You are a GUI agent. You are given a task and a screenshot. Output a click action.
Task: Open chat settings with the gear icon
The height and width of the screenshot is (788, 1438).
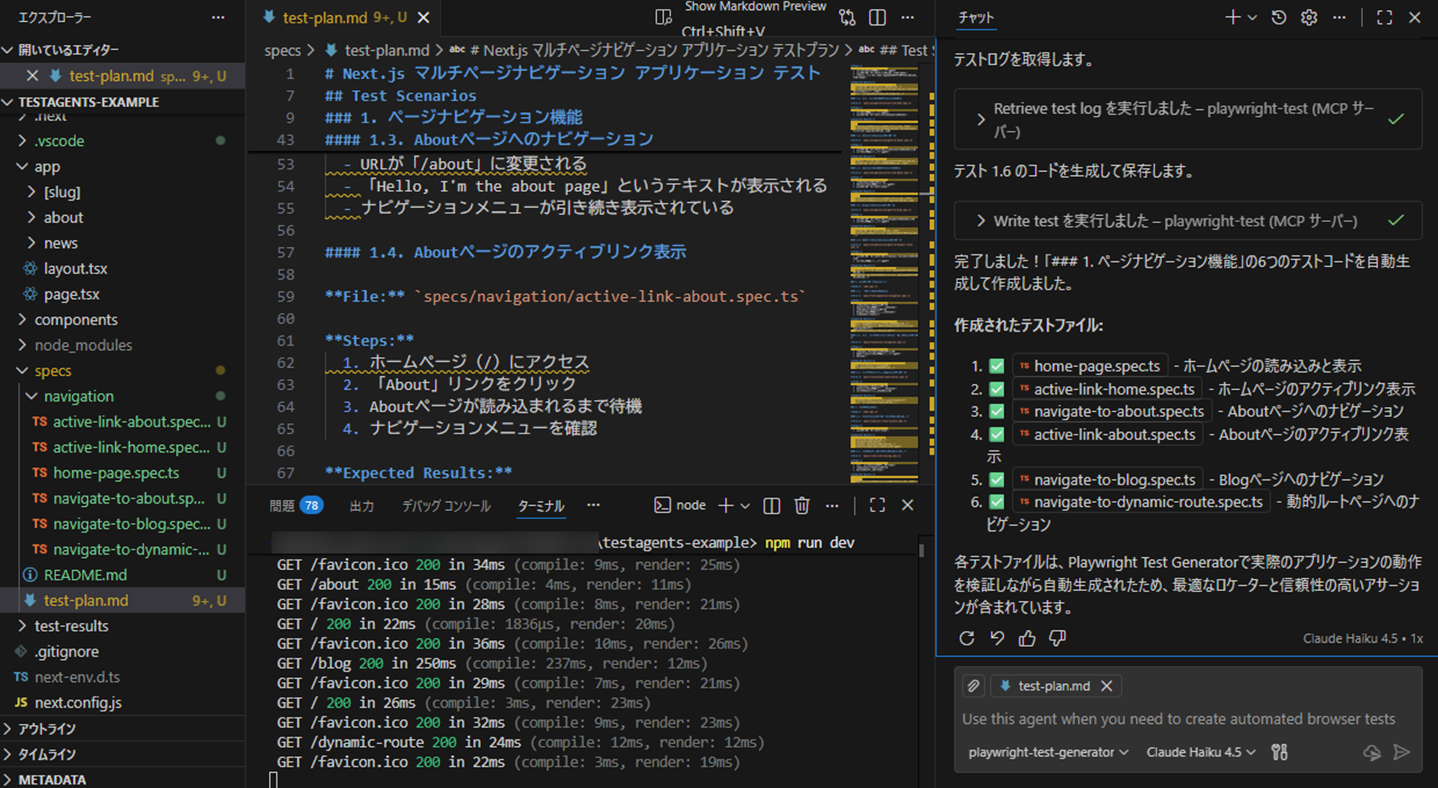pos(1307,17)
